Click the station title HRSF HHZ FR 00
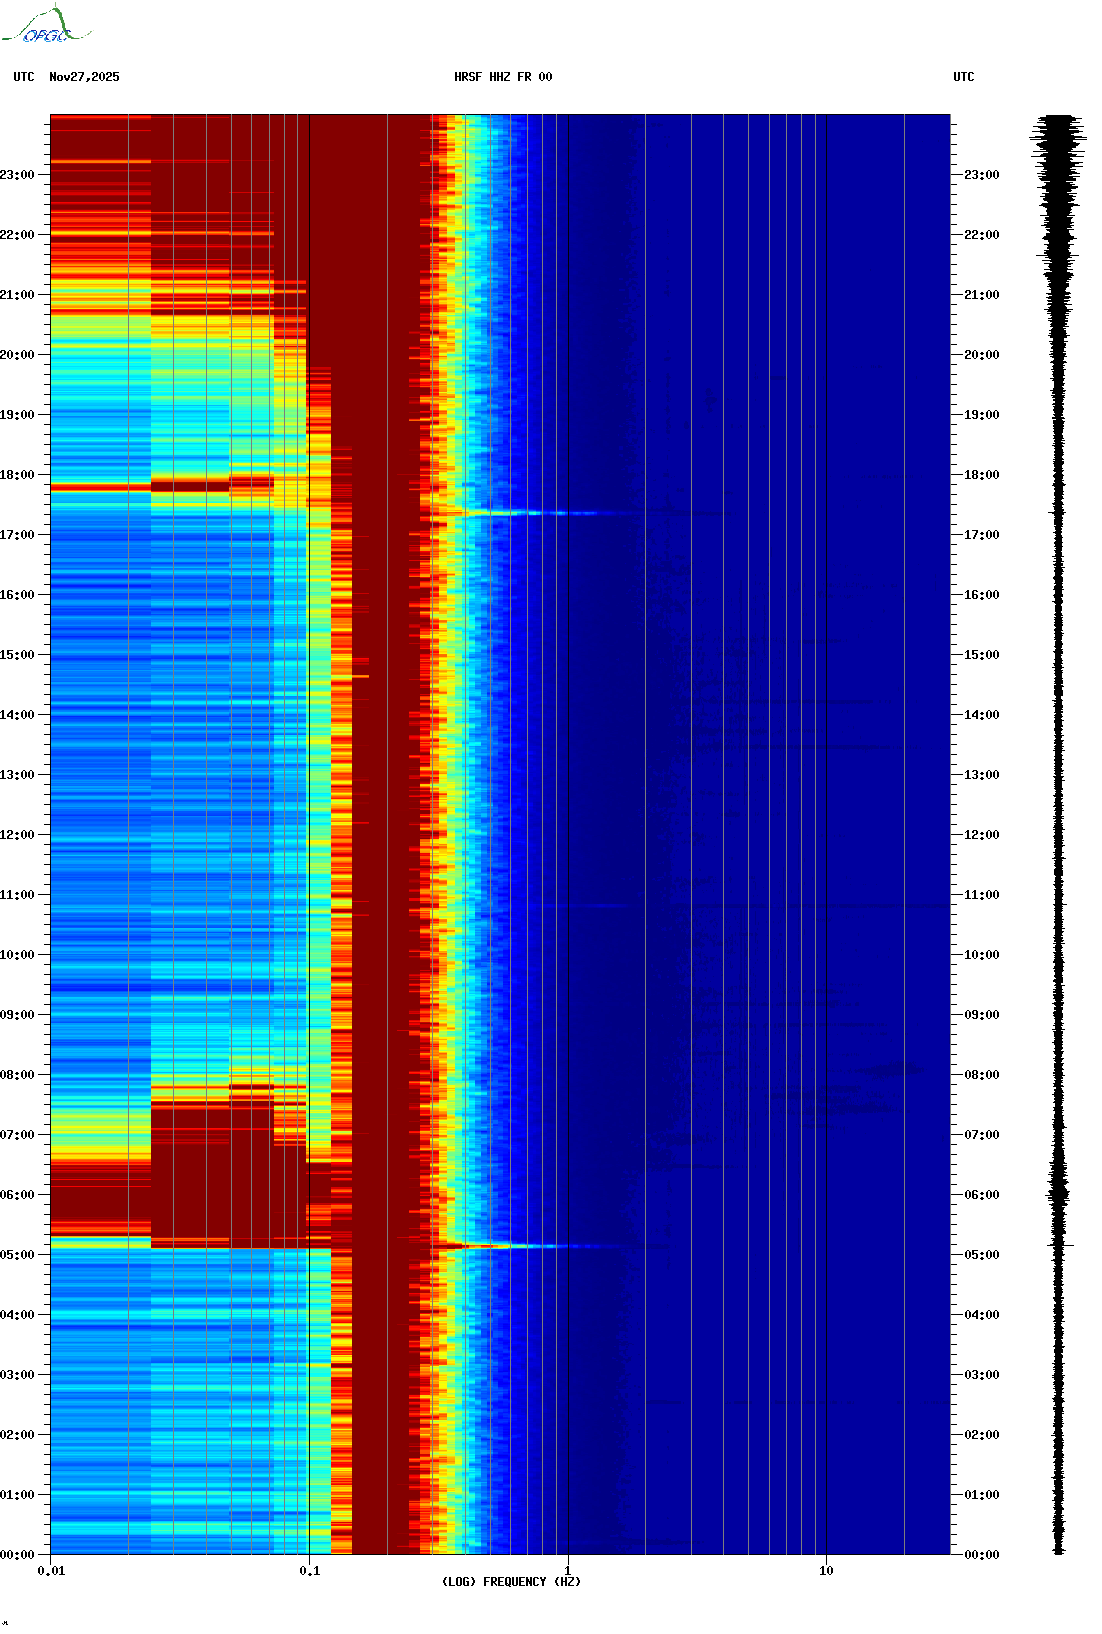Viewport: 1102px width, 1634px height. pyautogui.click(x=503, y=77)
